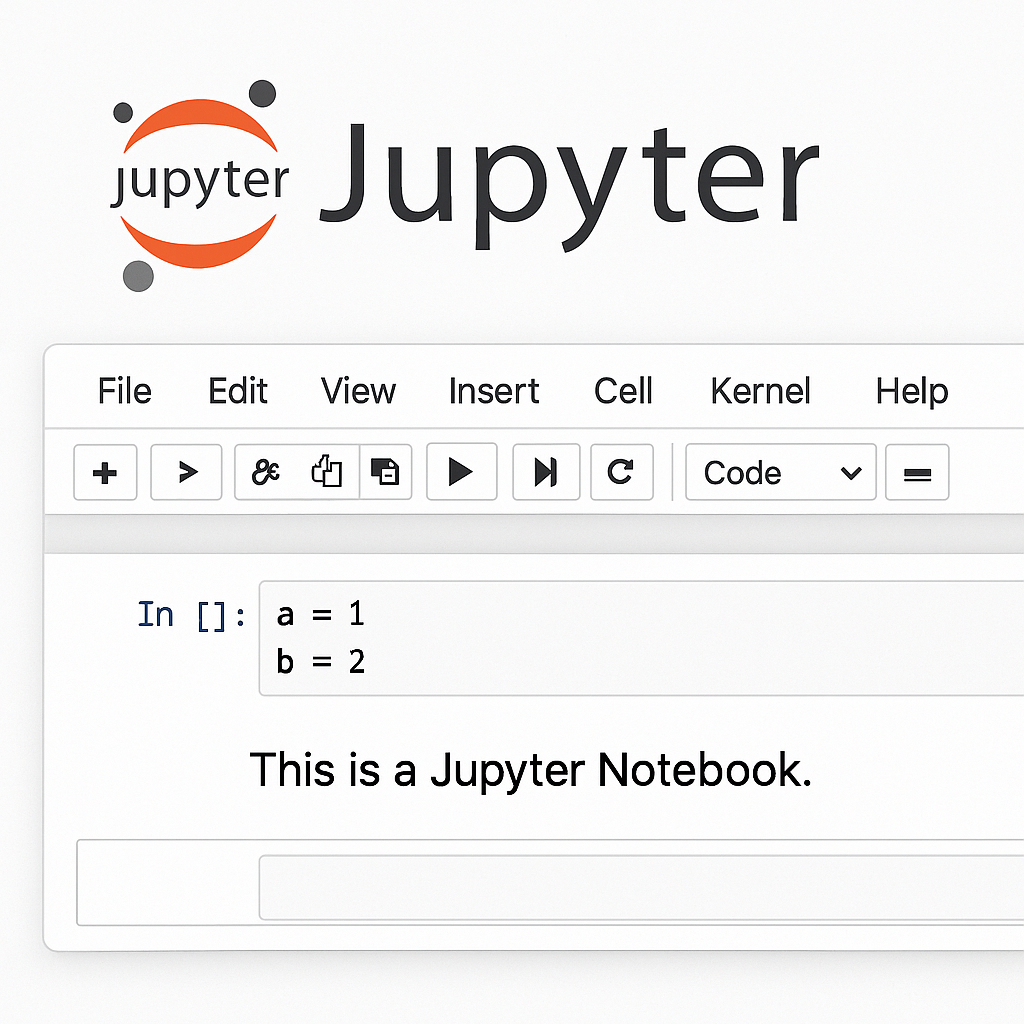Viewport: 1024px width, 1024px height.
Task: Expand the Insert menu
Action: (x=493, y=391)
